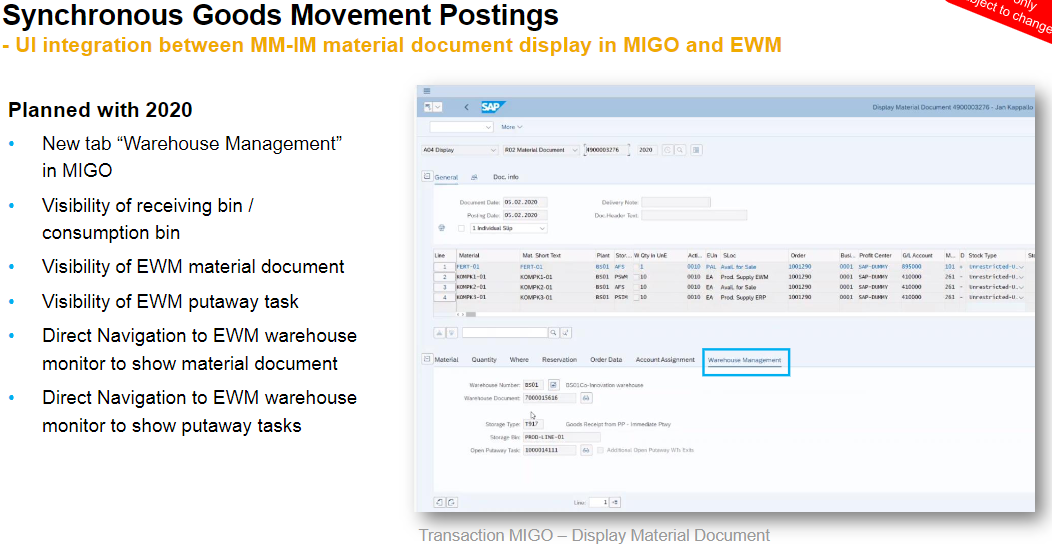Click the find magnifier icon beside search field
Image resolution: width=1052 pixels, height=547 pixels.
pos(554,333)
